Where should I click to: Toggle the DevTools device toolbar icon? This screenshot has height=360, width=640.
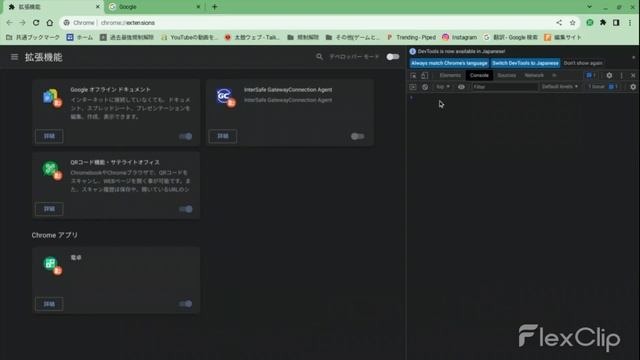[424, 76]
